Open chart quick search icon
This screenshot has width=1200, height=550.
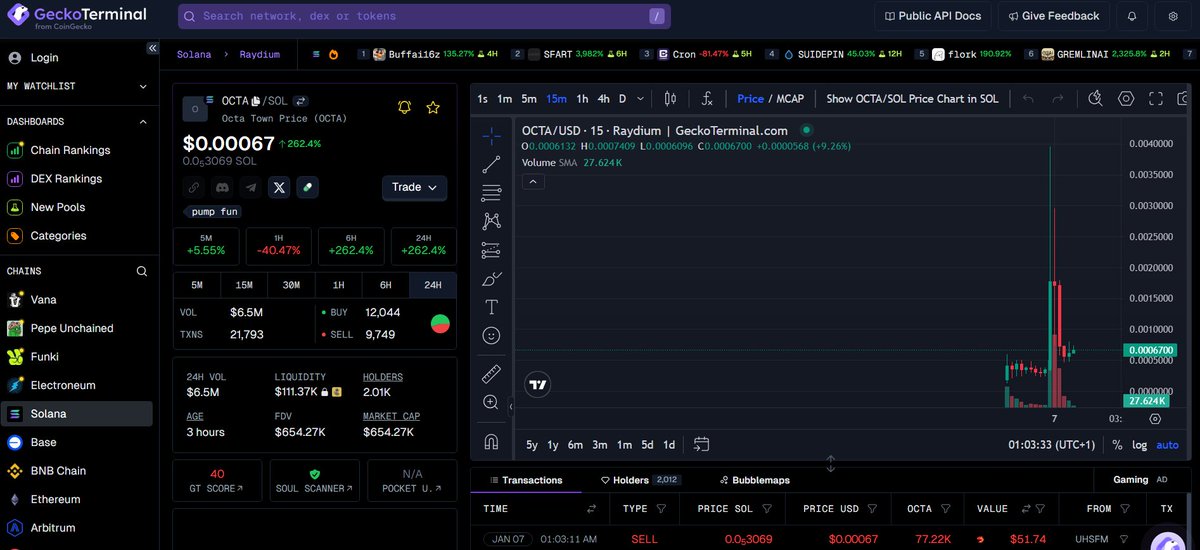[x=1096, y=99]
